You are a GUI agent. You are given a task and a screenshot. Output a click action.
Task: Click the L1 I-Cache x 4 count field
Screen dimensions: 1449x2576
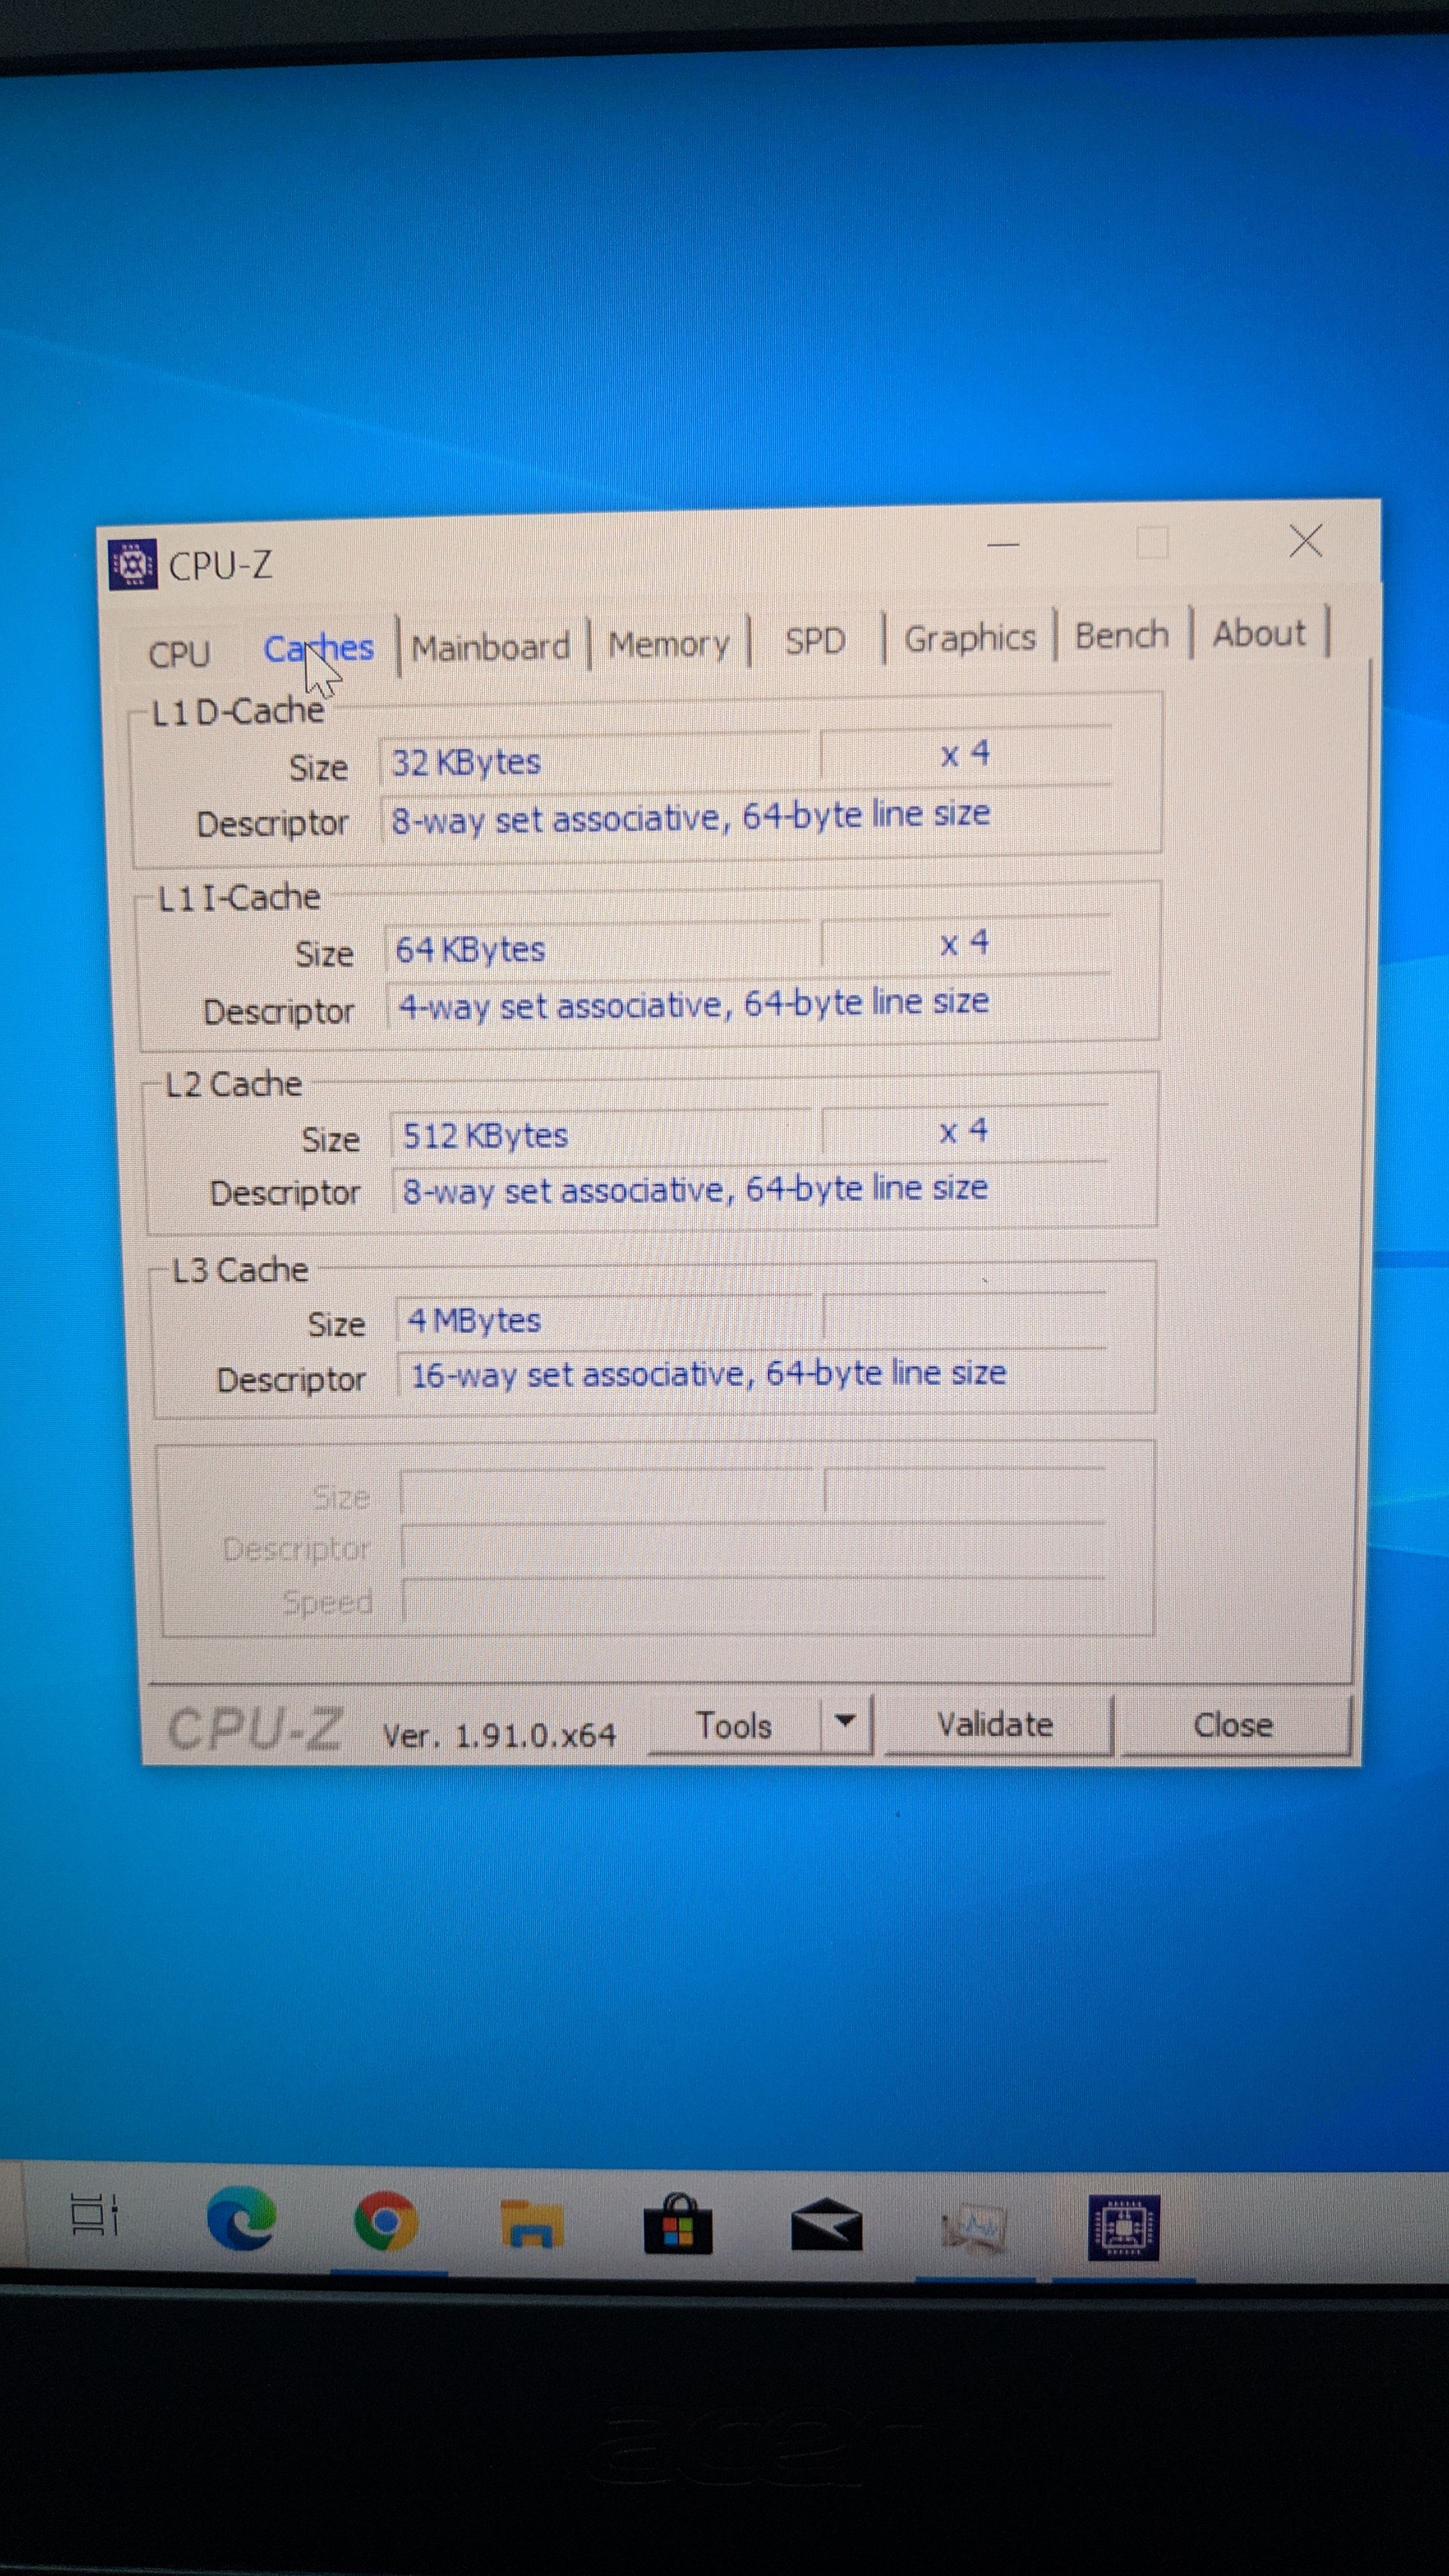point(966,943)
